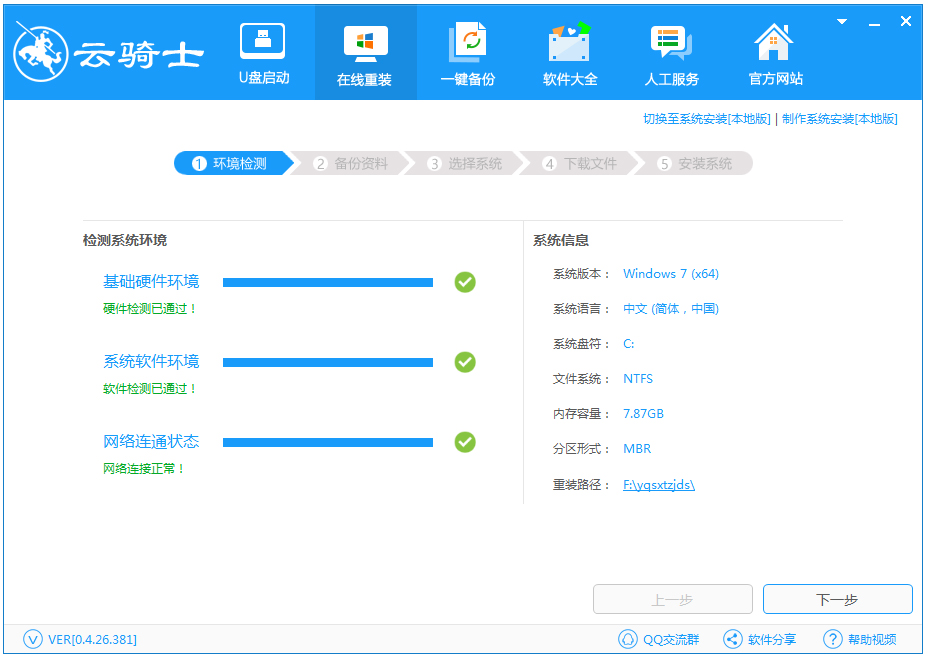
Task: Click the VER[0.4.26.381] version text
Action: click(x=92, y=640)
